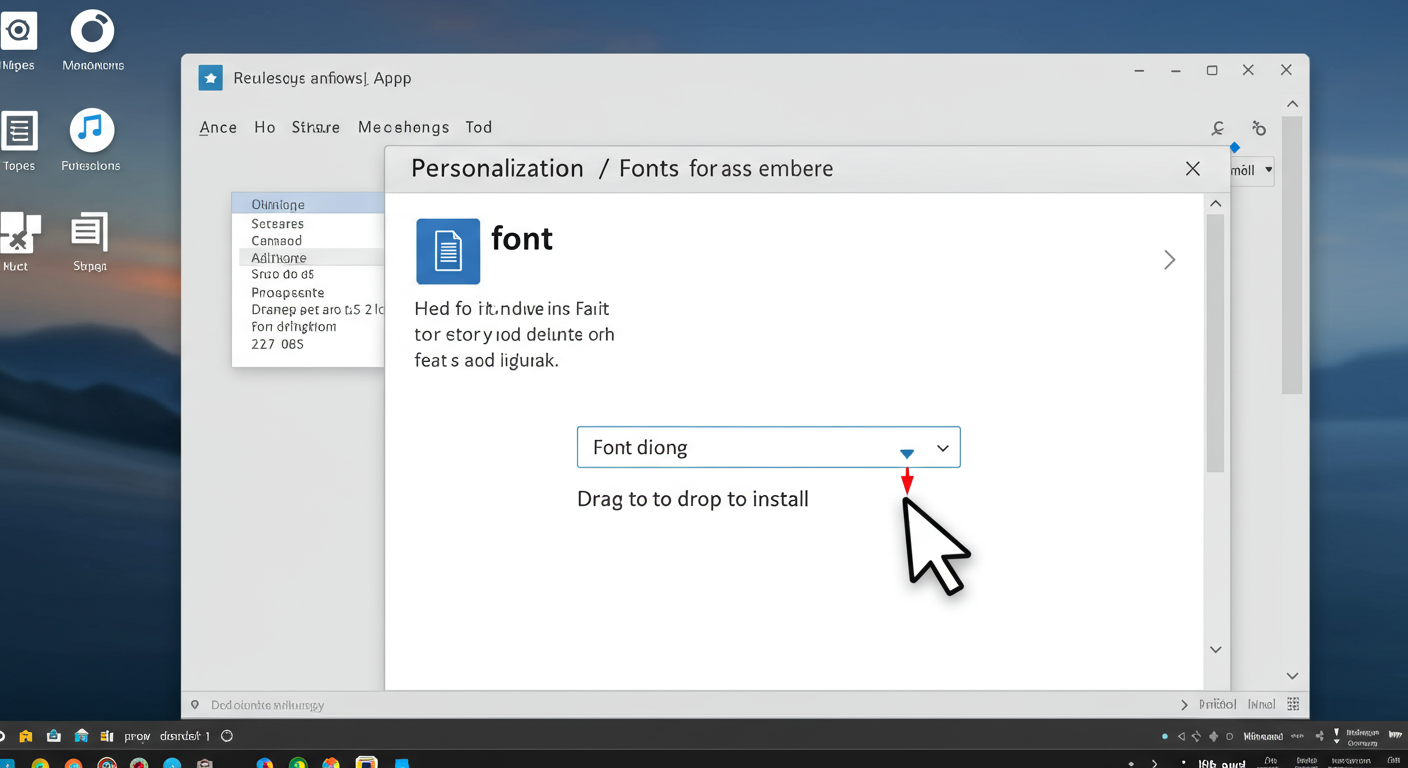Image resolution: width=1408 pixels, height=768 pixels.
Task: Click the rightmost icon in the app toolbar
Action: coord(1259,128)
